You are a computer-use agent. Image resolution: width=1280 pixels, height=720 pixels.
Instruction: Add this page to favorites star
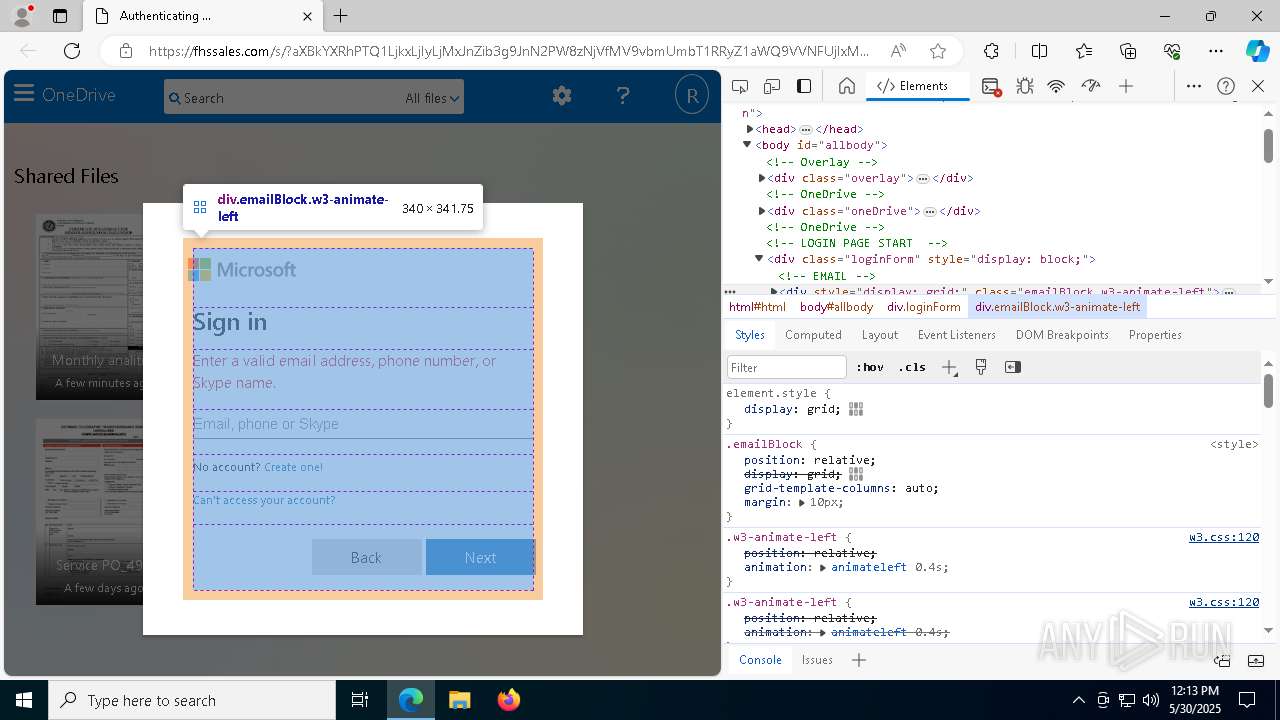pos(937,51)
